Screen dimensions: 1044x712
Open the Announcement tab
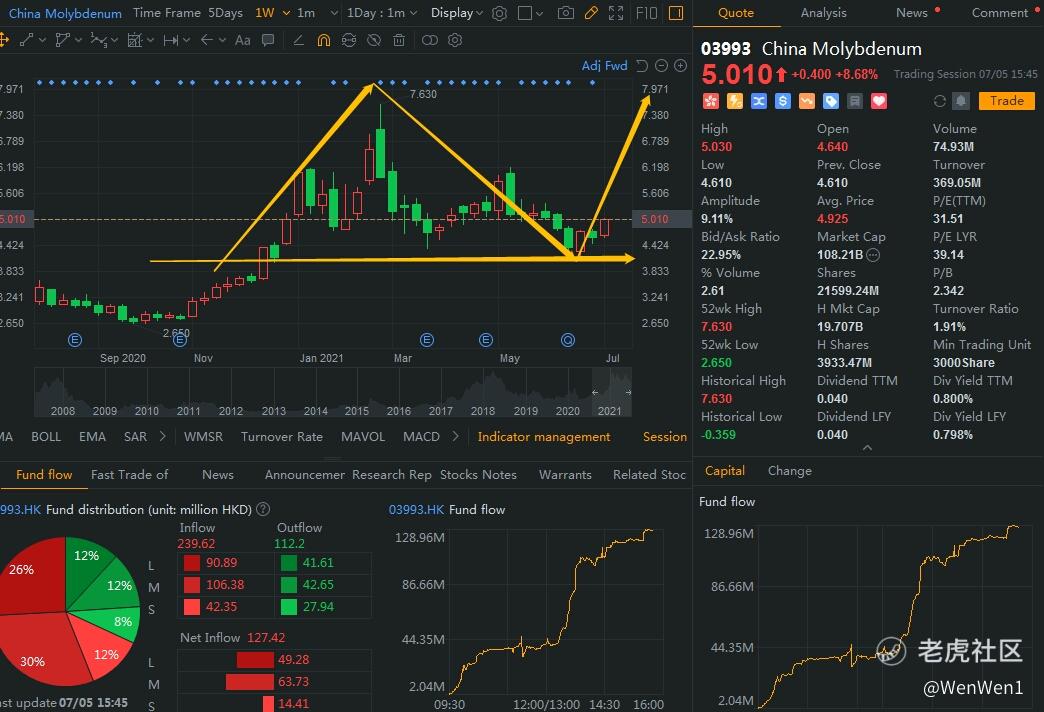click(x=304, y=474)
